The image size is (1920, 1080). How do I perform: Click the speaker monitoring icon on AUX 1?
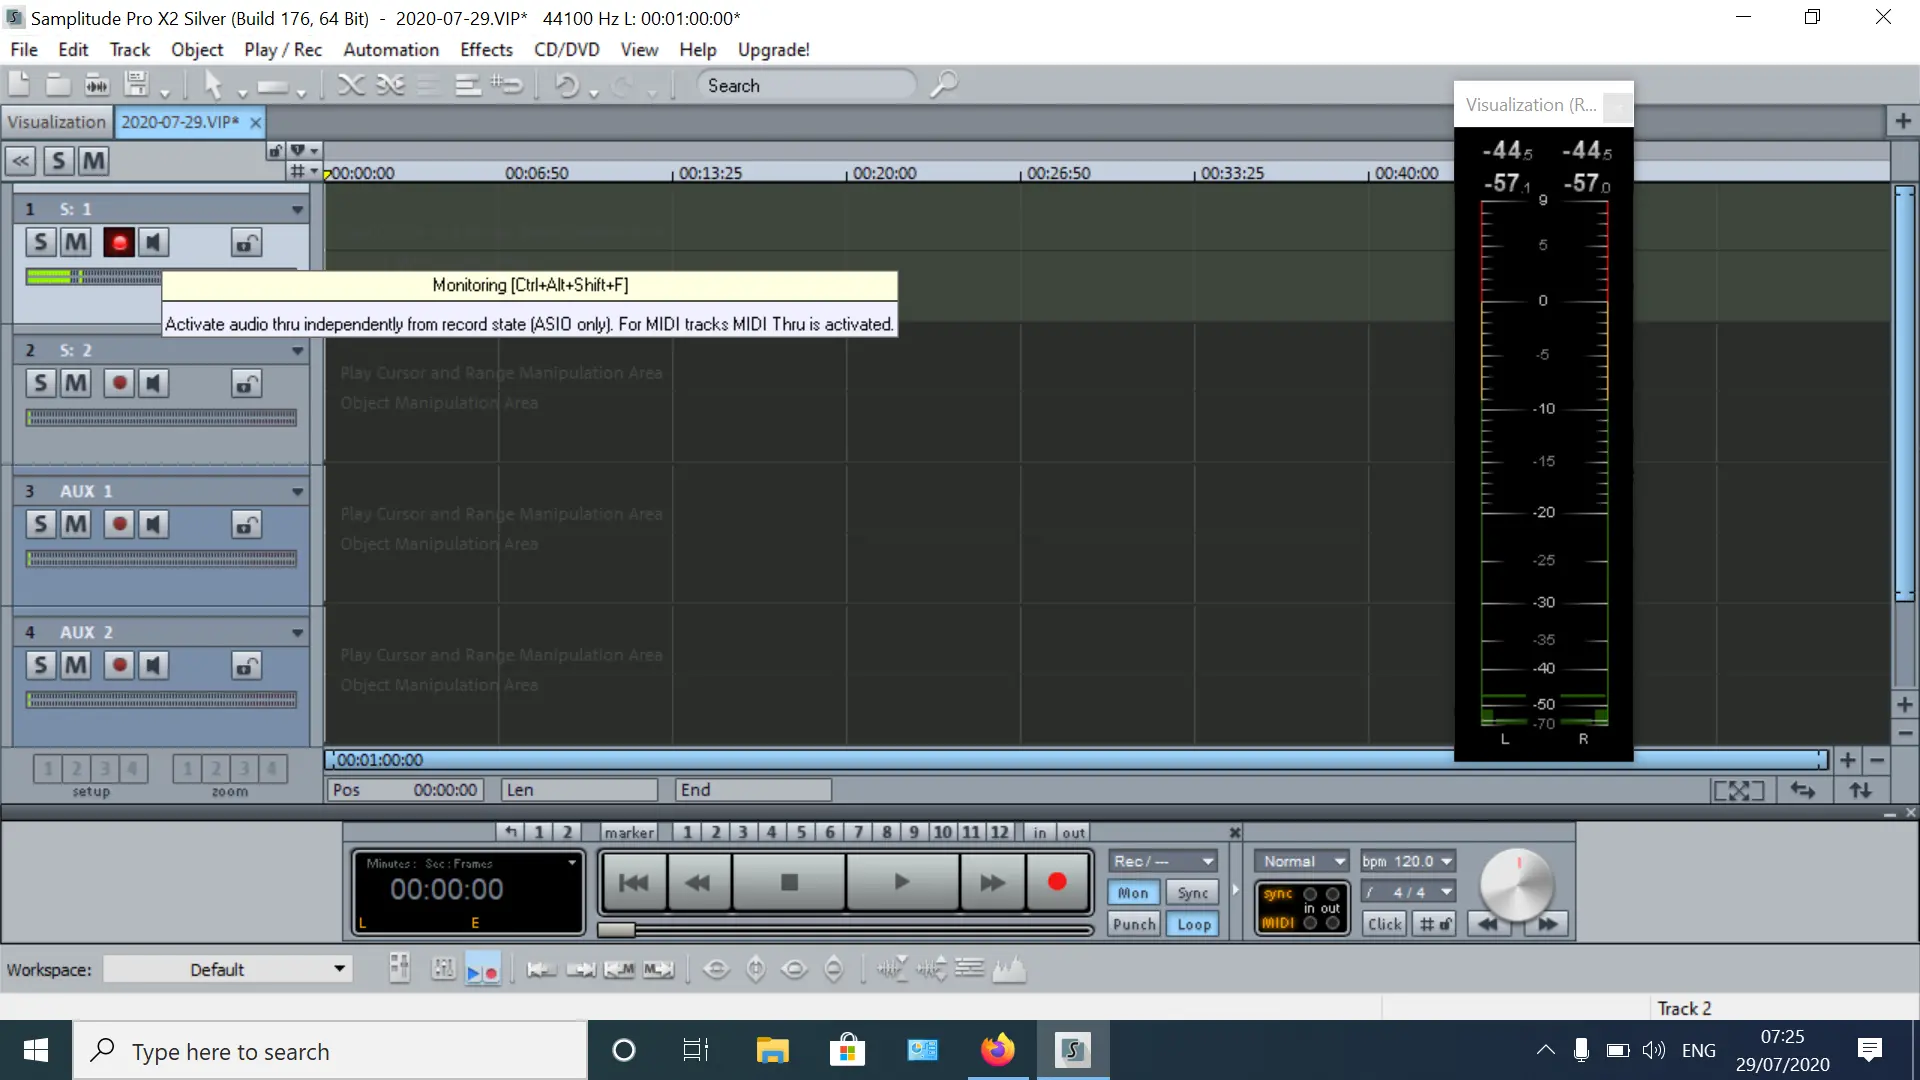coord(153,525)
